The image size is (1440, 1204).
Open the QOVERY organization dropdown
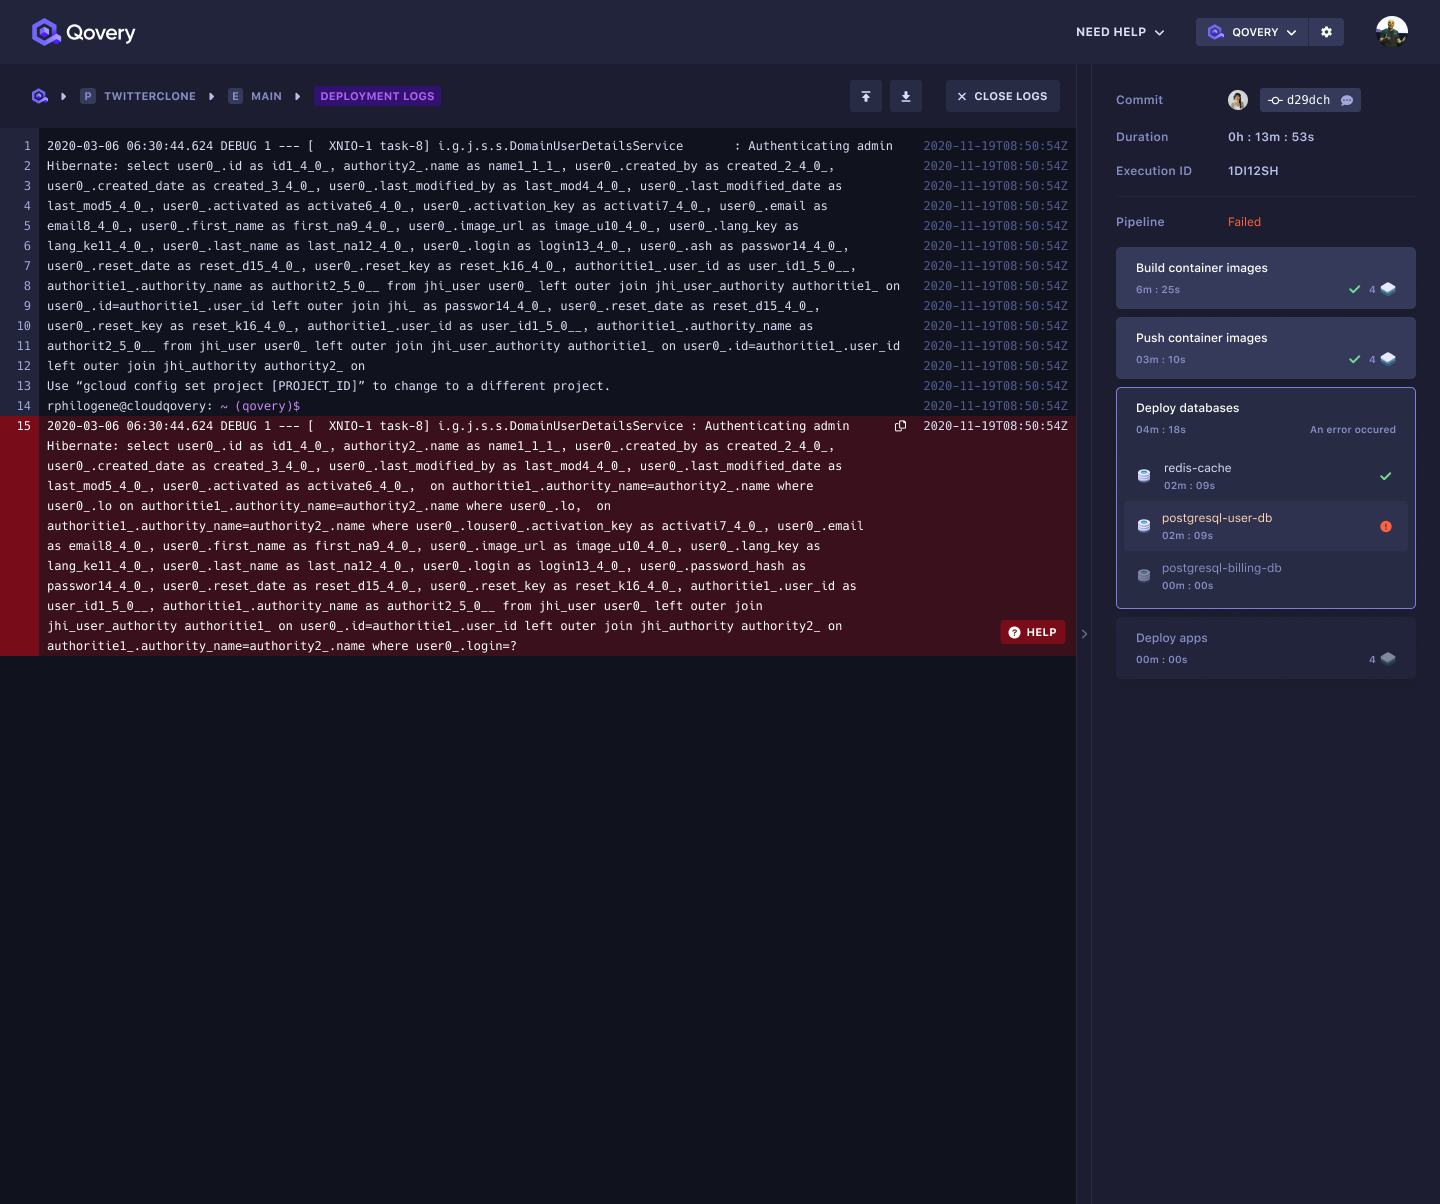pyautogui.click(x=1252, y=32)
